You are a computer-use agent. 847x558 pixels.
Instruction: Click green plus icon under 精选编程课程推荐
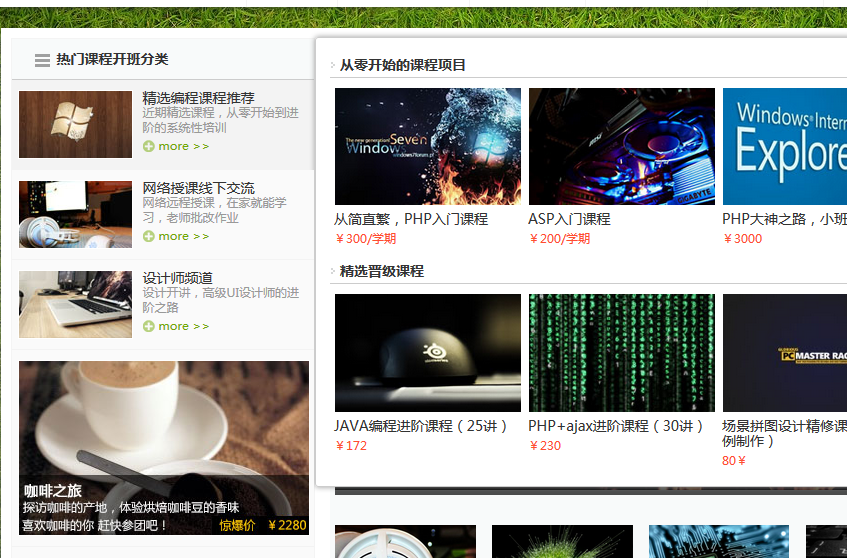point(149,147)
